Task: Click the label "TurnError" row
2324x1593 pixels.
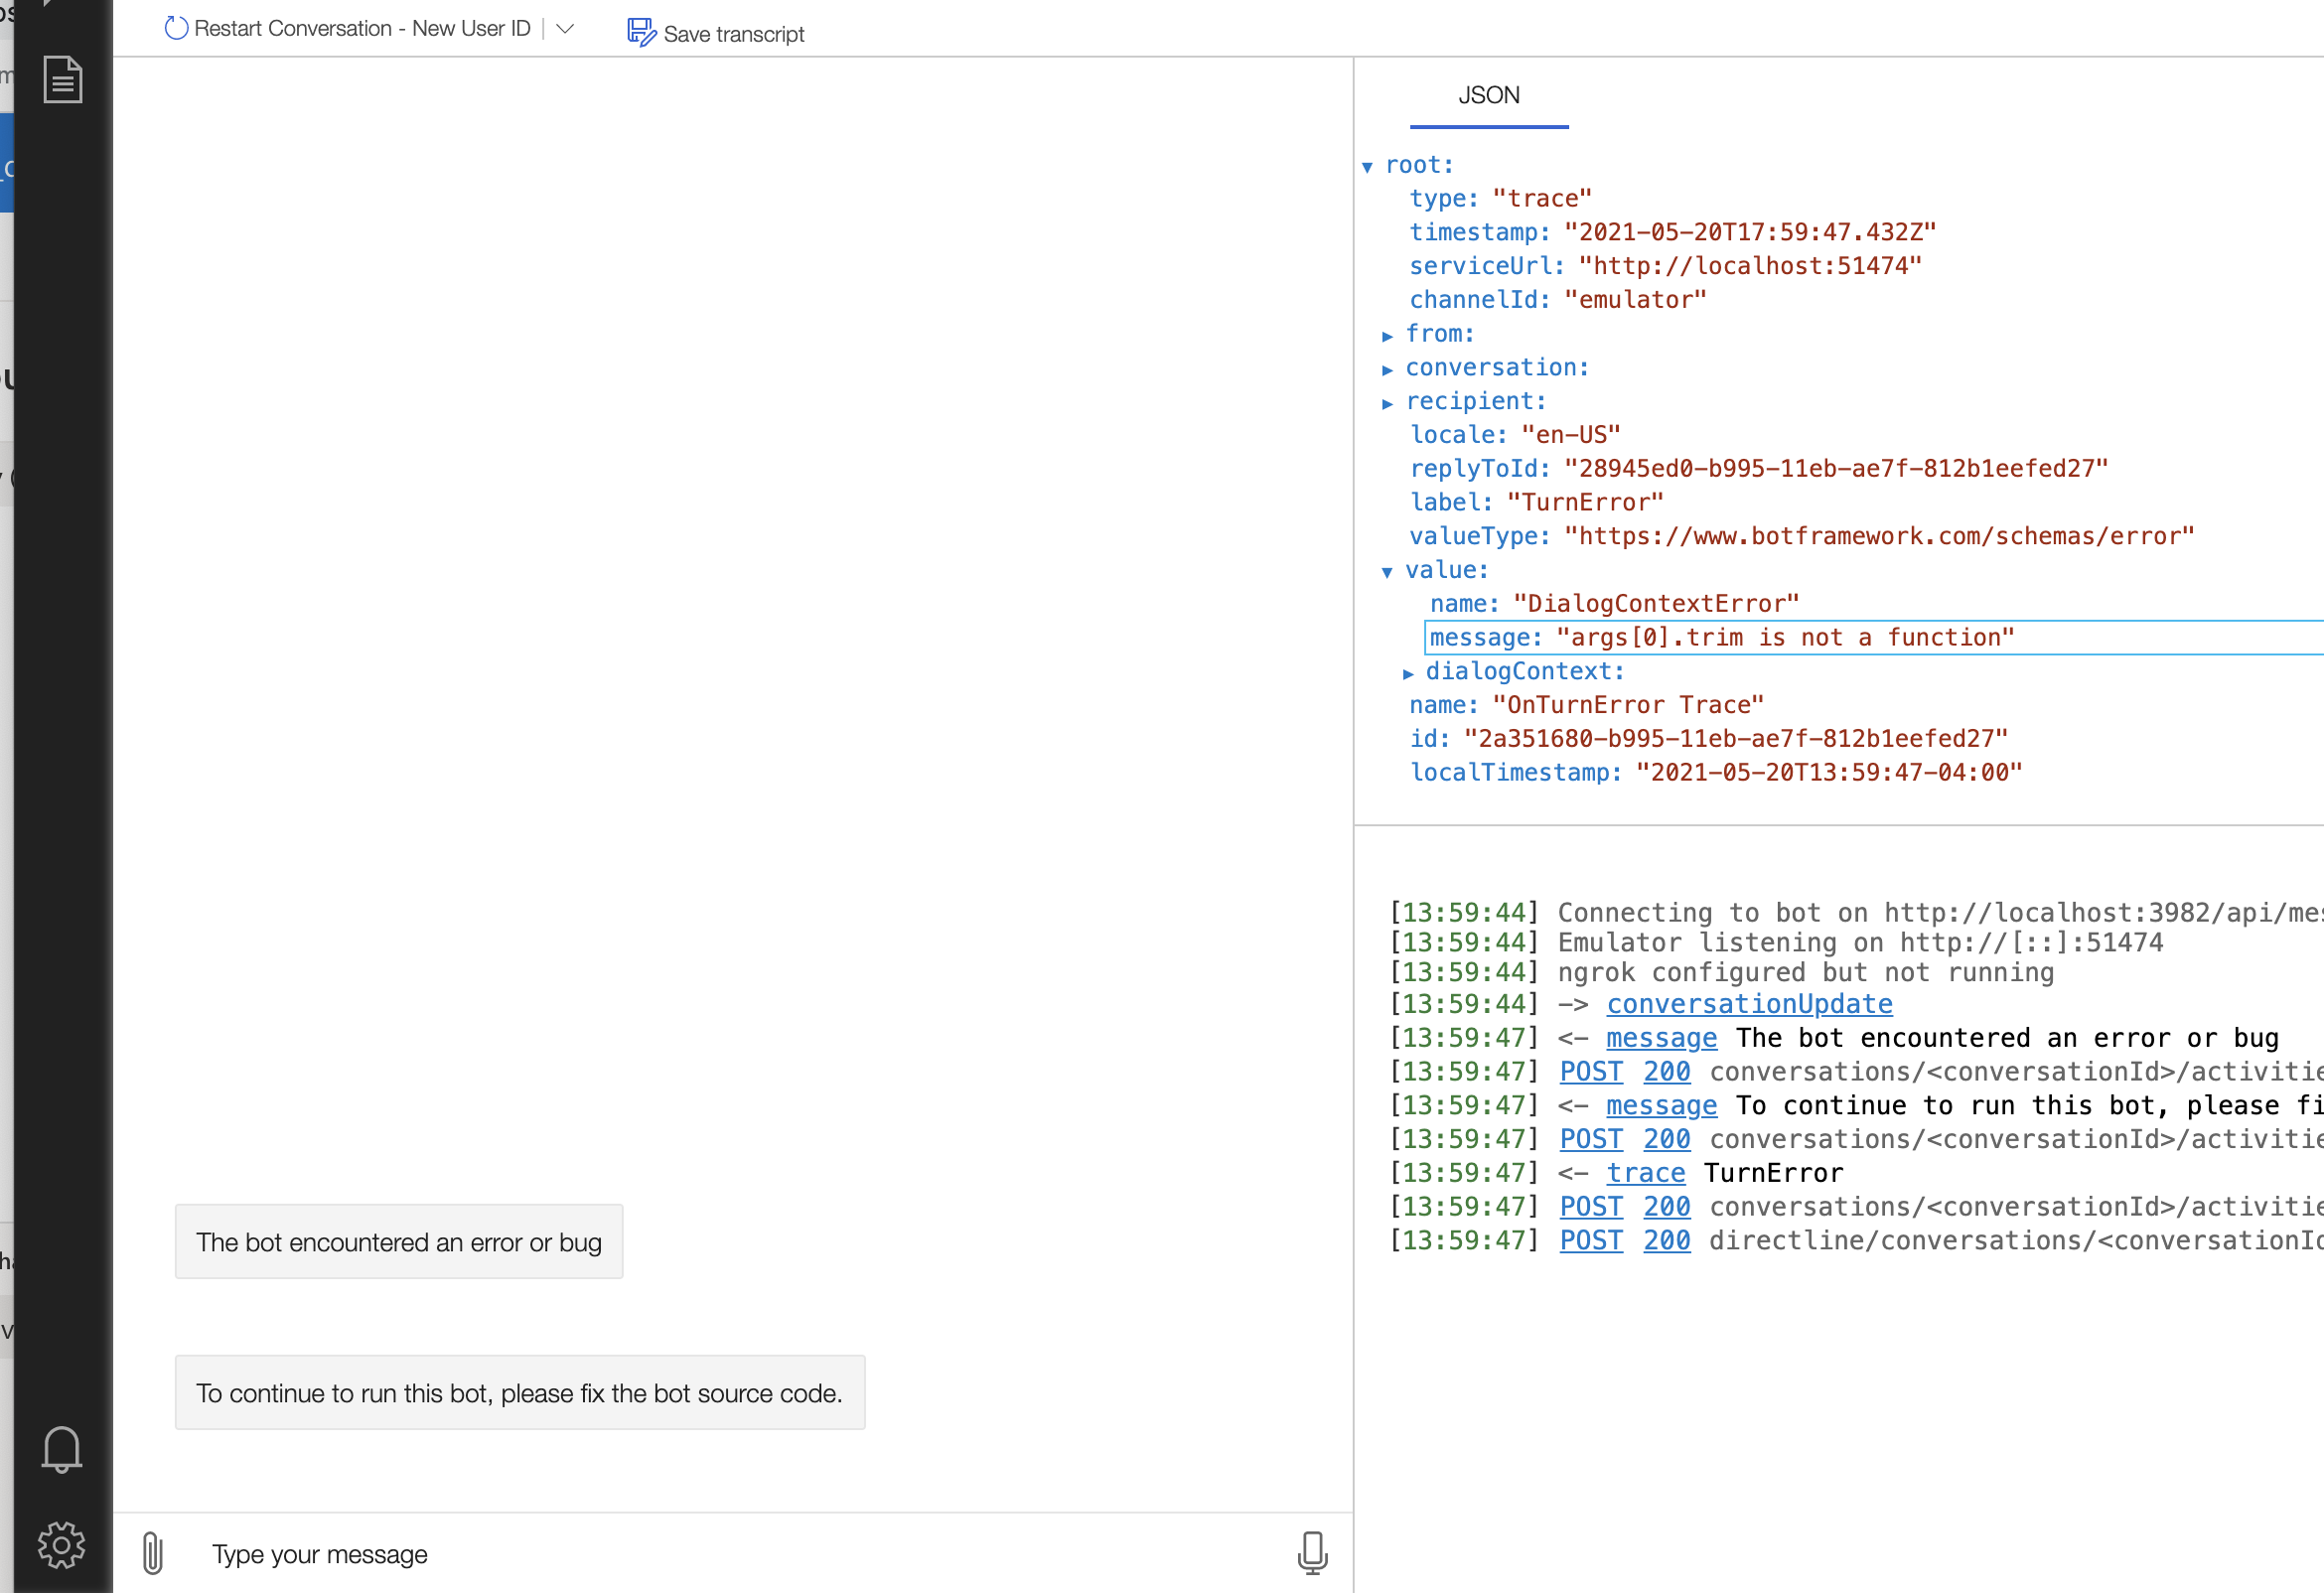Action: [x=1536, y=503]
